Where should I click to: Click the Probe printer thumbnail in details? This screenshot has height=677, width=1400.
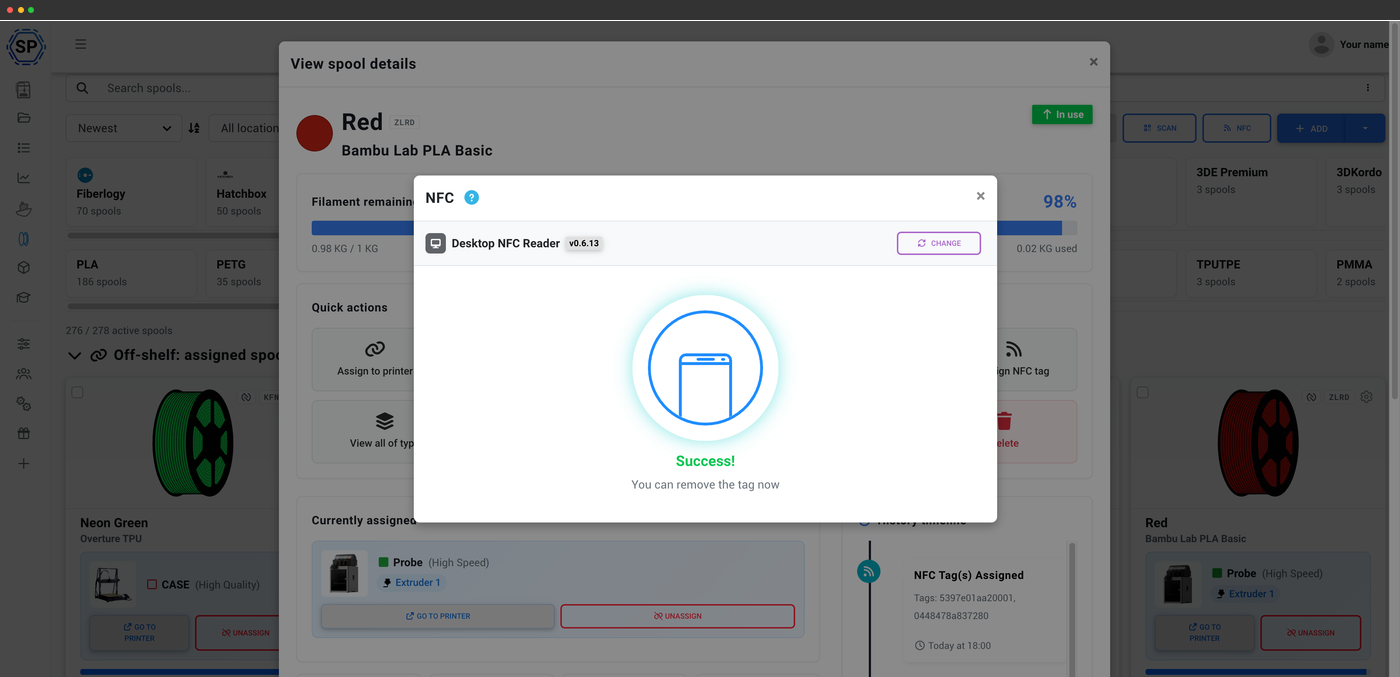click(345, 572)
